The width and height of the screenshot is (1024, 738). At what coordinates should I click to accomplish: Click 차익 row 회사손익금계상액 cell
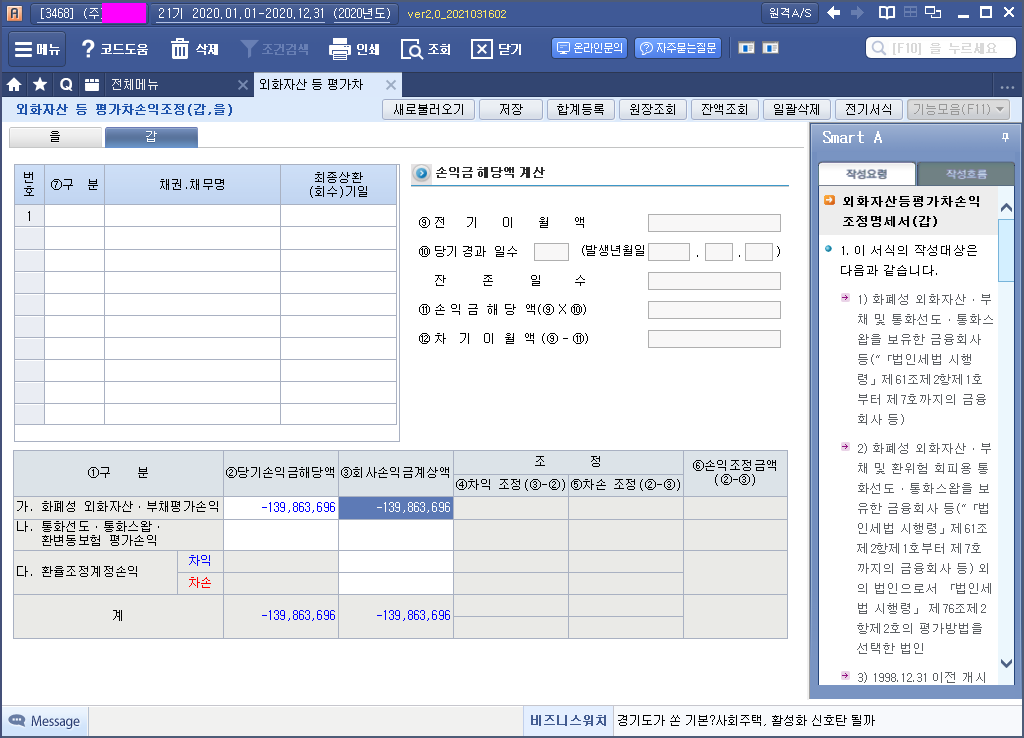click(x=396, y=561)
